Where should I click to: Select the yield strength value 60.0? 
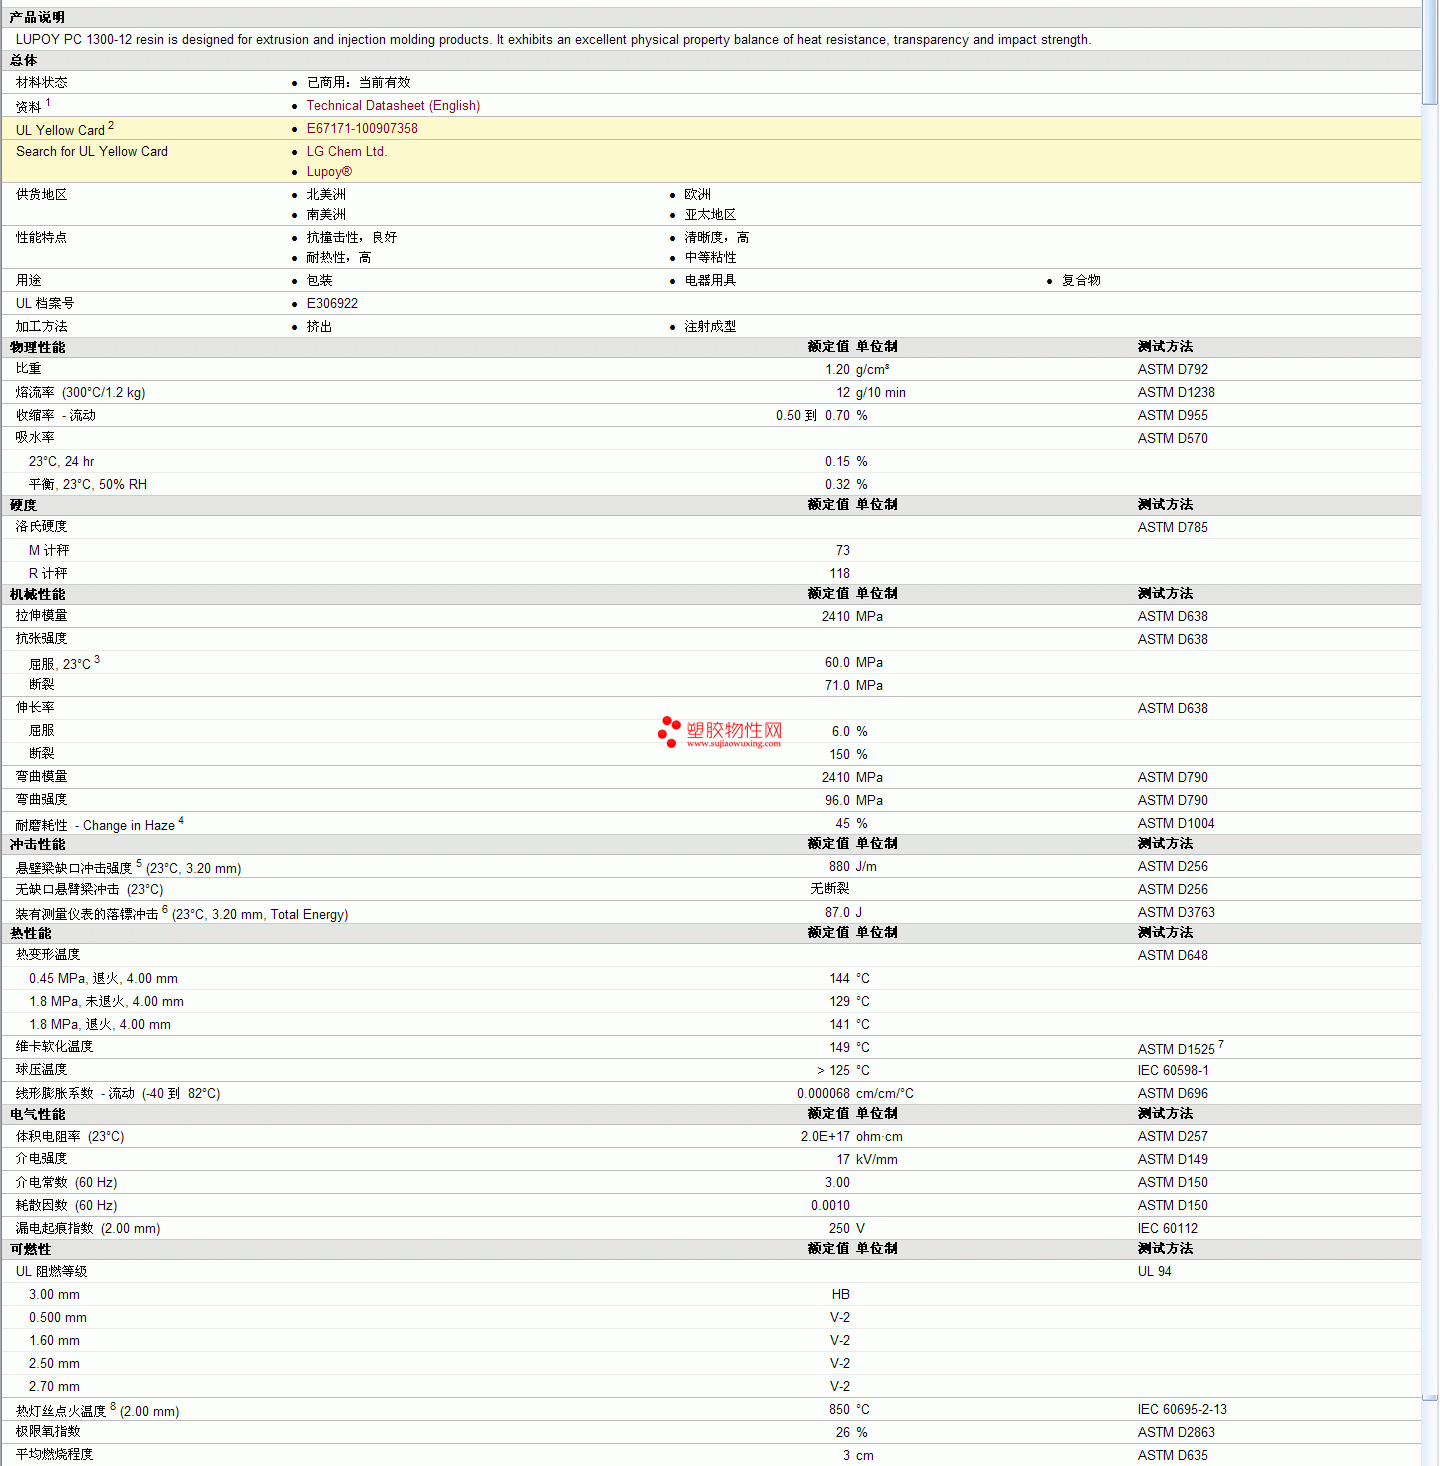coord(837,662)
